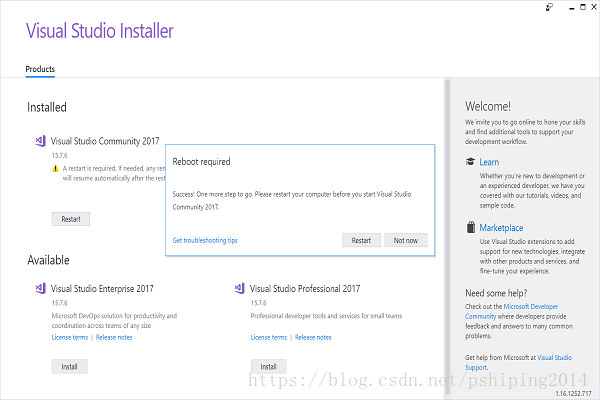600x400 pixels.
Task: Click the Marketplace shopping bag icon
Action: tap(471, 227)
